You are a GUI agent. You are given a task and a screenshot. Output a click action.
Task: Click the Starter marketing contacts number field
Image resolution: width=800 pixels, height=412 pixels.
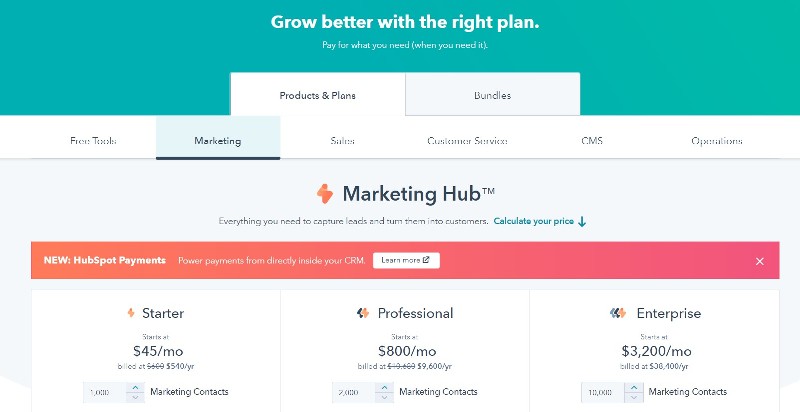(x=105, y=392)
